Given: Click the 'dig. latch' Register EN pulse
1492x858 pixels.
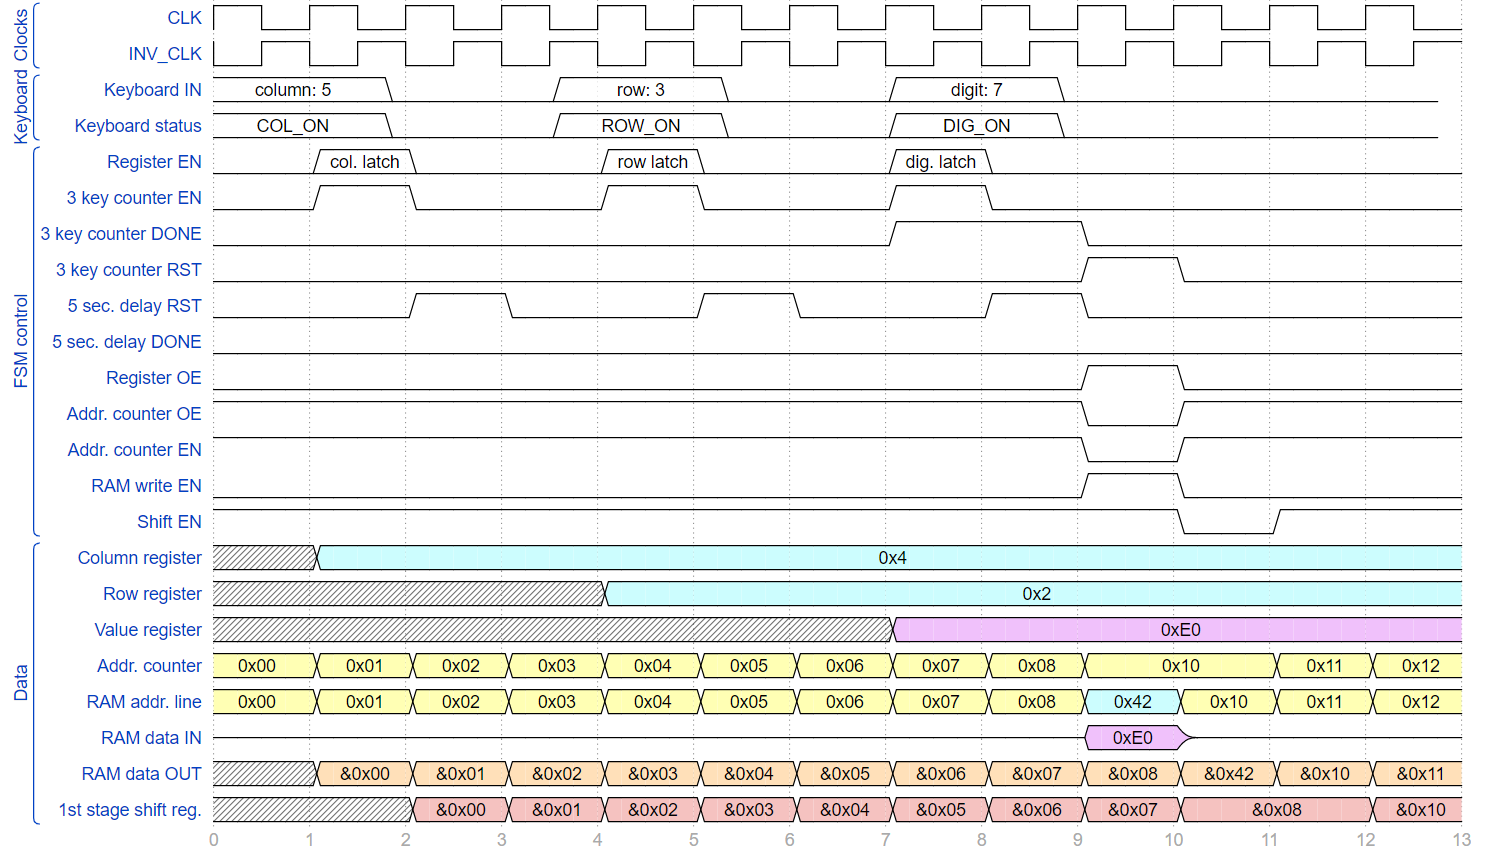Looking at the screenshot, I should point(941,162).
